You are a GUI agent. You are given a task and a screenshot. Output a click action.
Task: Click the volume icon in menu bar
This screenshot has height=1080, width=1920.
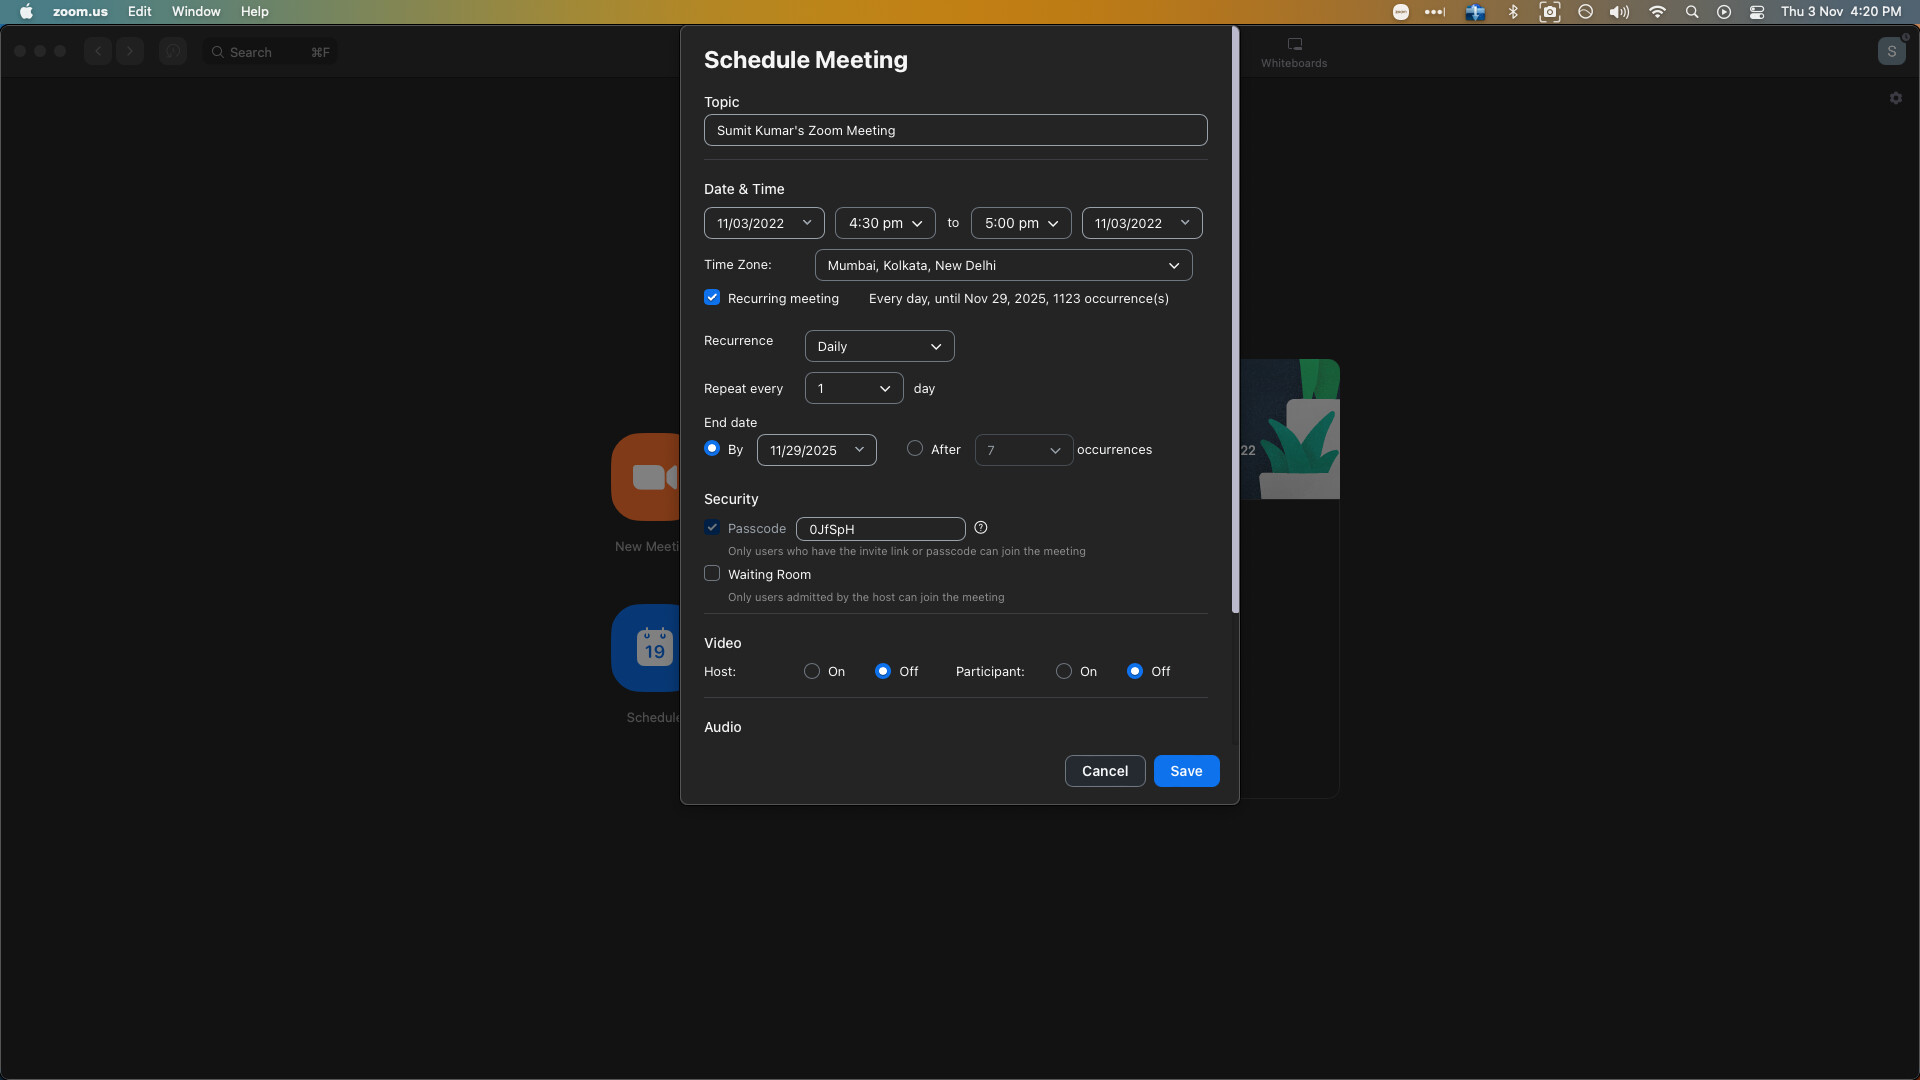[x=1619, y=12]
